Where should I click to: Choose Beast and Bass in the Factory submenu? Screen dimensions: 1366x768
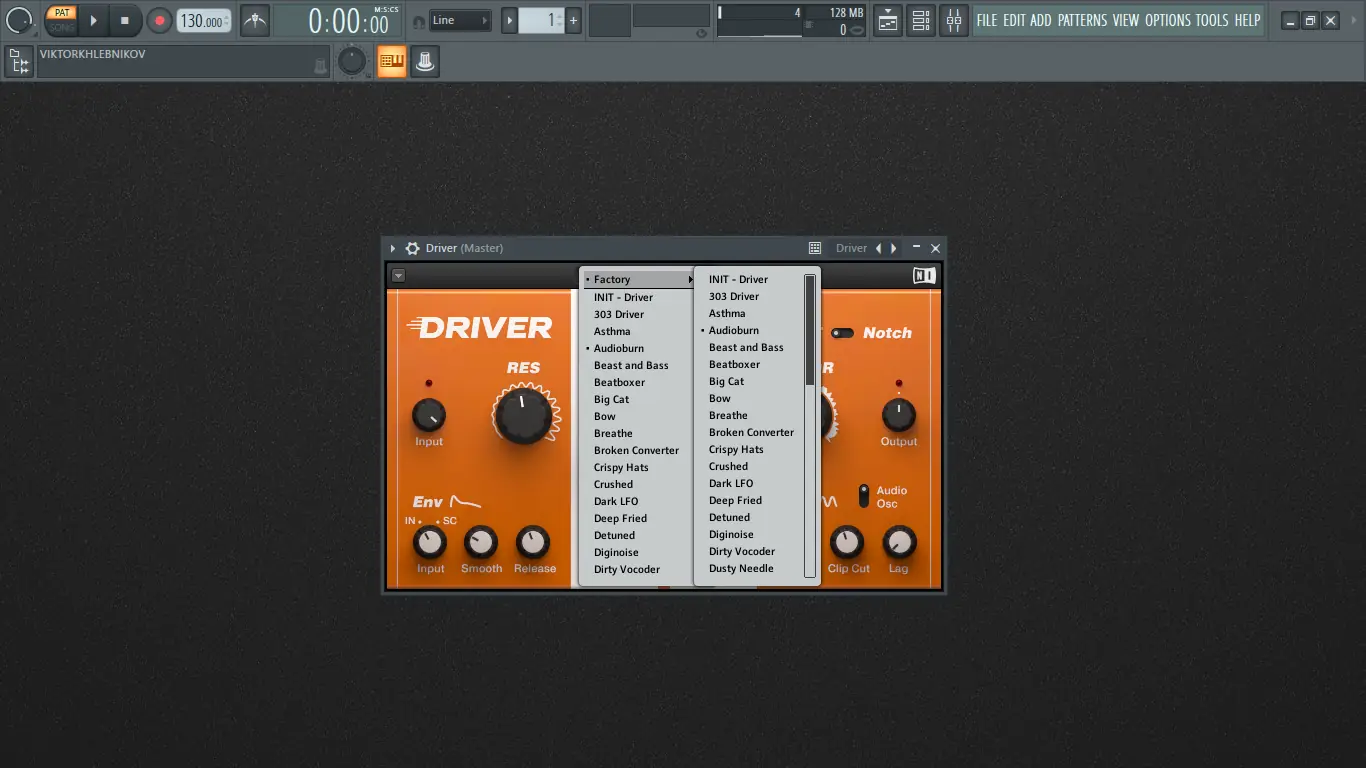click(750, 347)
